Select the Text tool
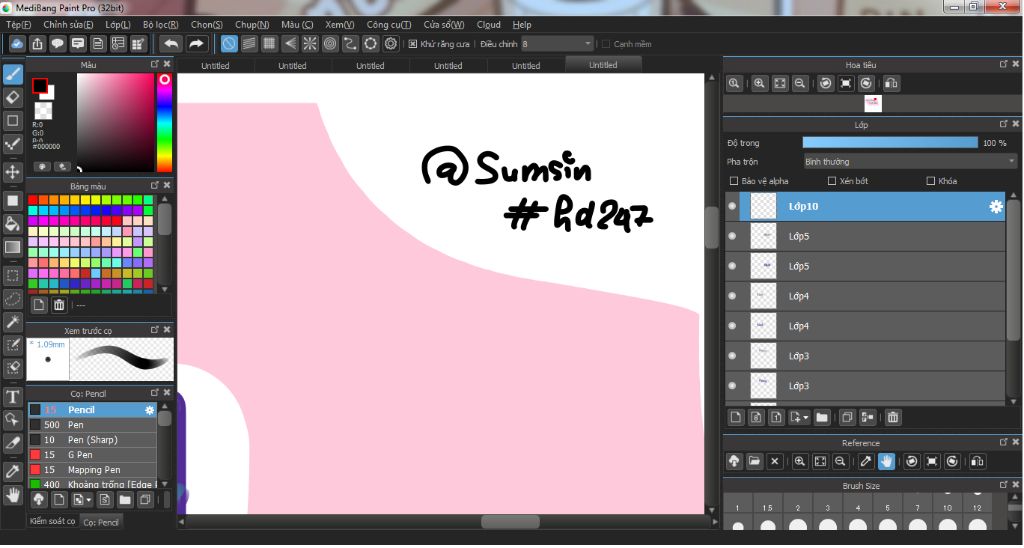The image size is (1024, 548). coord(12,396)
